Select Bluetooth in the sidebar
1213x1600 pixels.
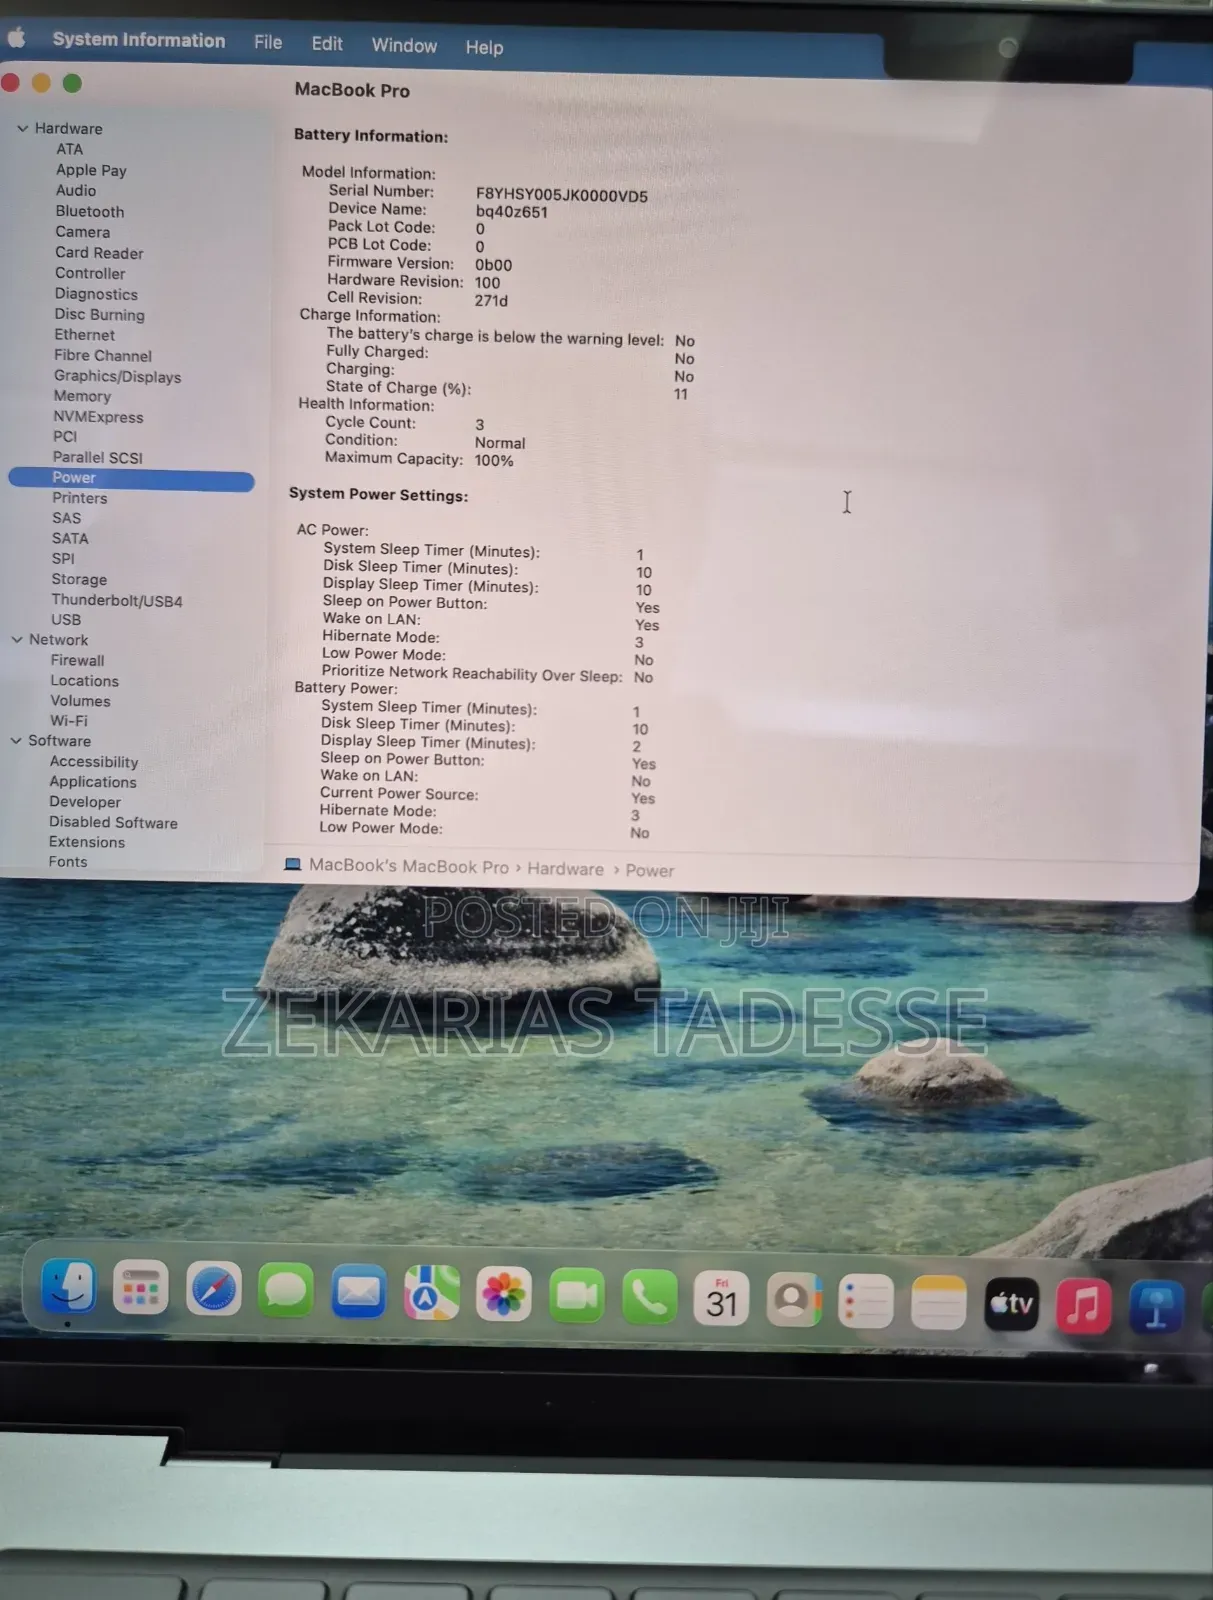(90, 211)
